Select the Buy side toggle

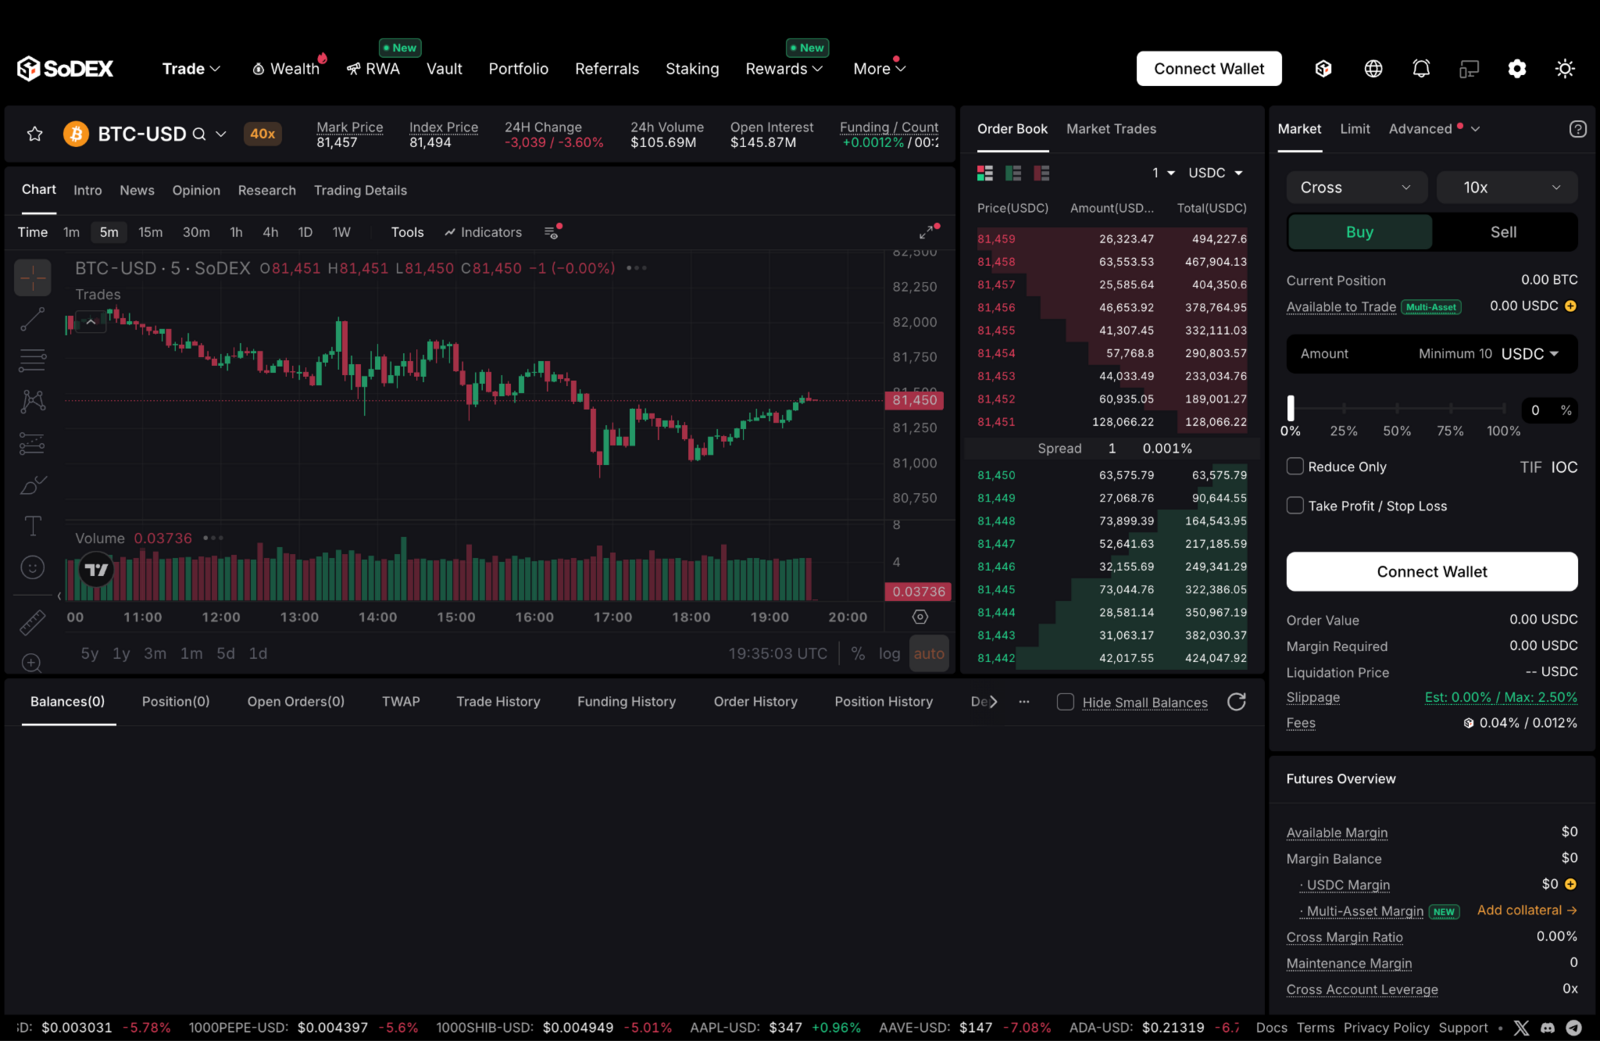click(x=1360, y=232)
